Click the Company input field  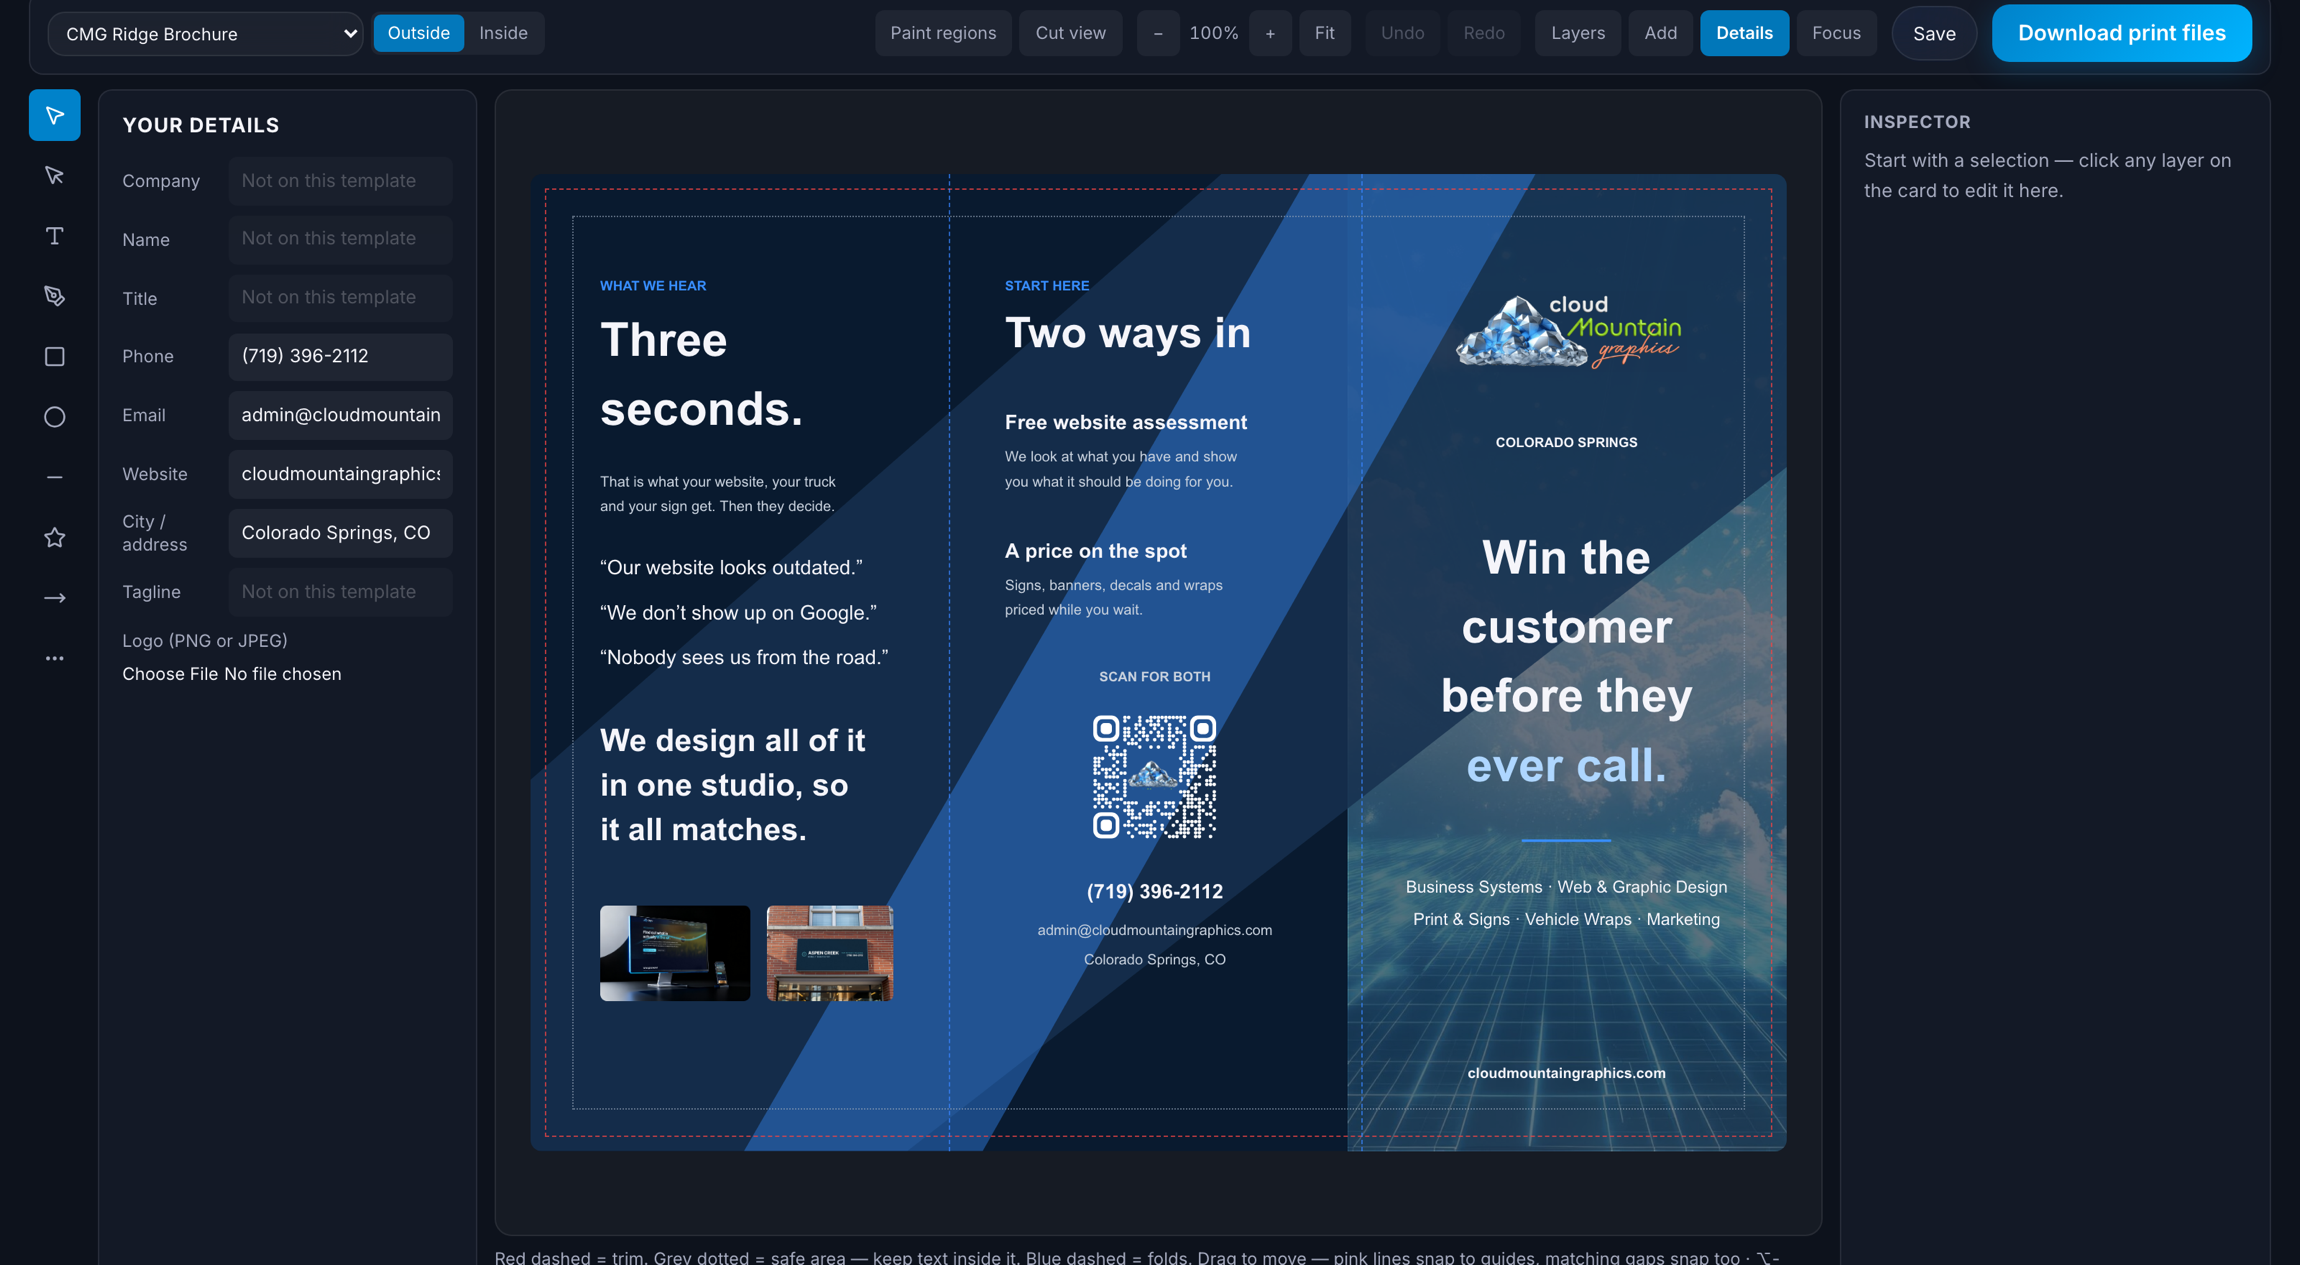[x=340, y=181]
